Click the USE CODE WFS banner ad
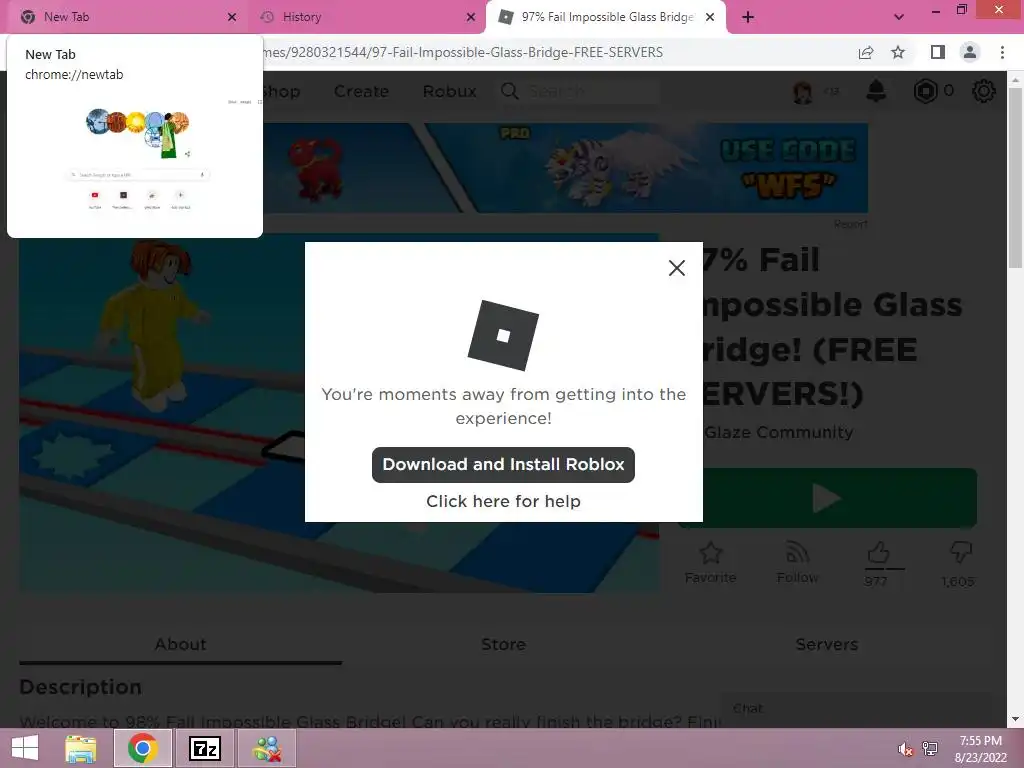The image size is (1024, 768). tap(566, 168)
